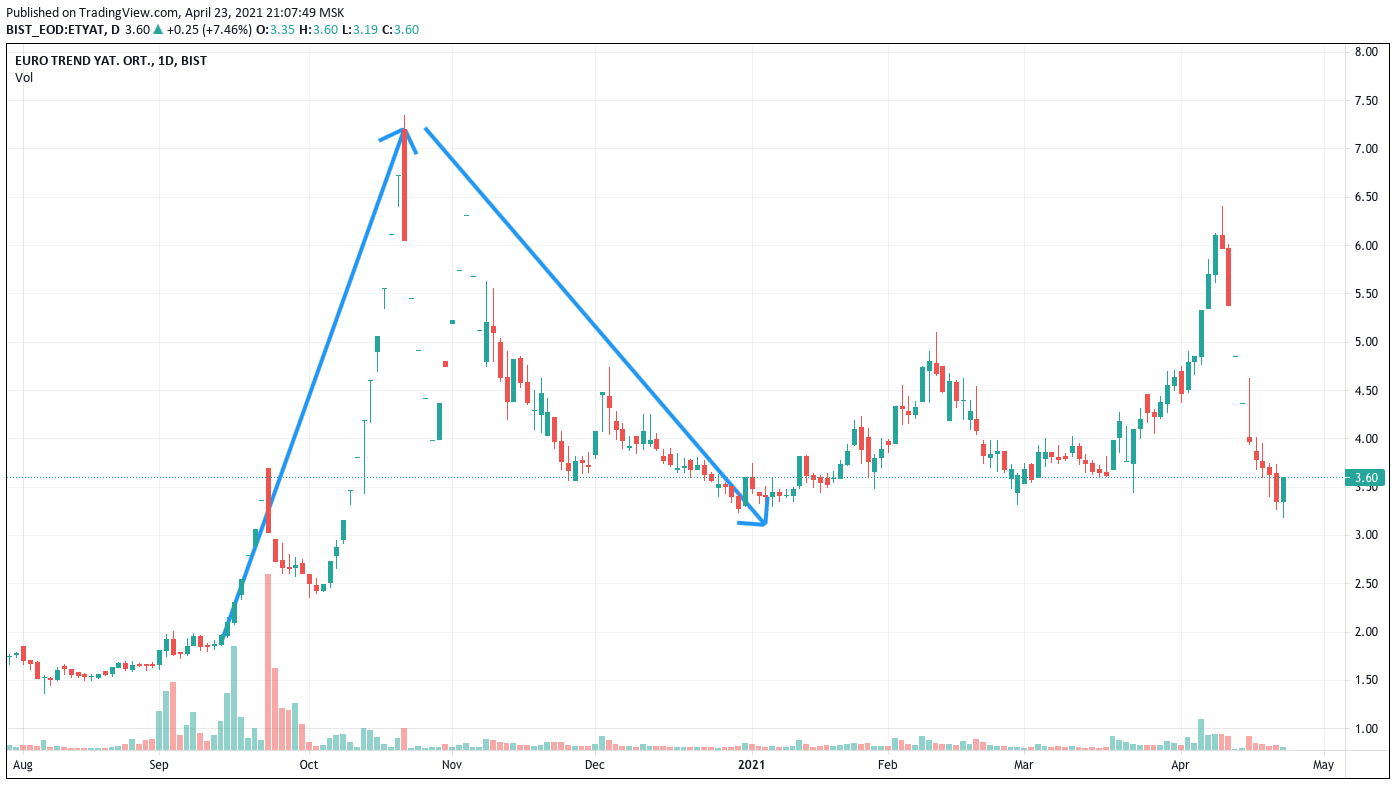Click the 2021 label on time axis
The image size is (1396, 785).
click(751, 765)
